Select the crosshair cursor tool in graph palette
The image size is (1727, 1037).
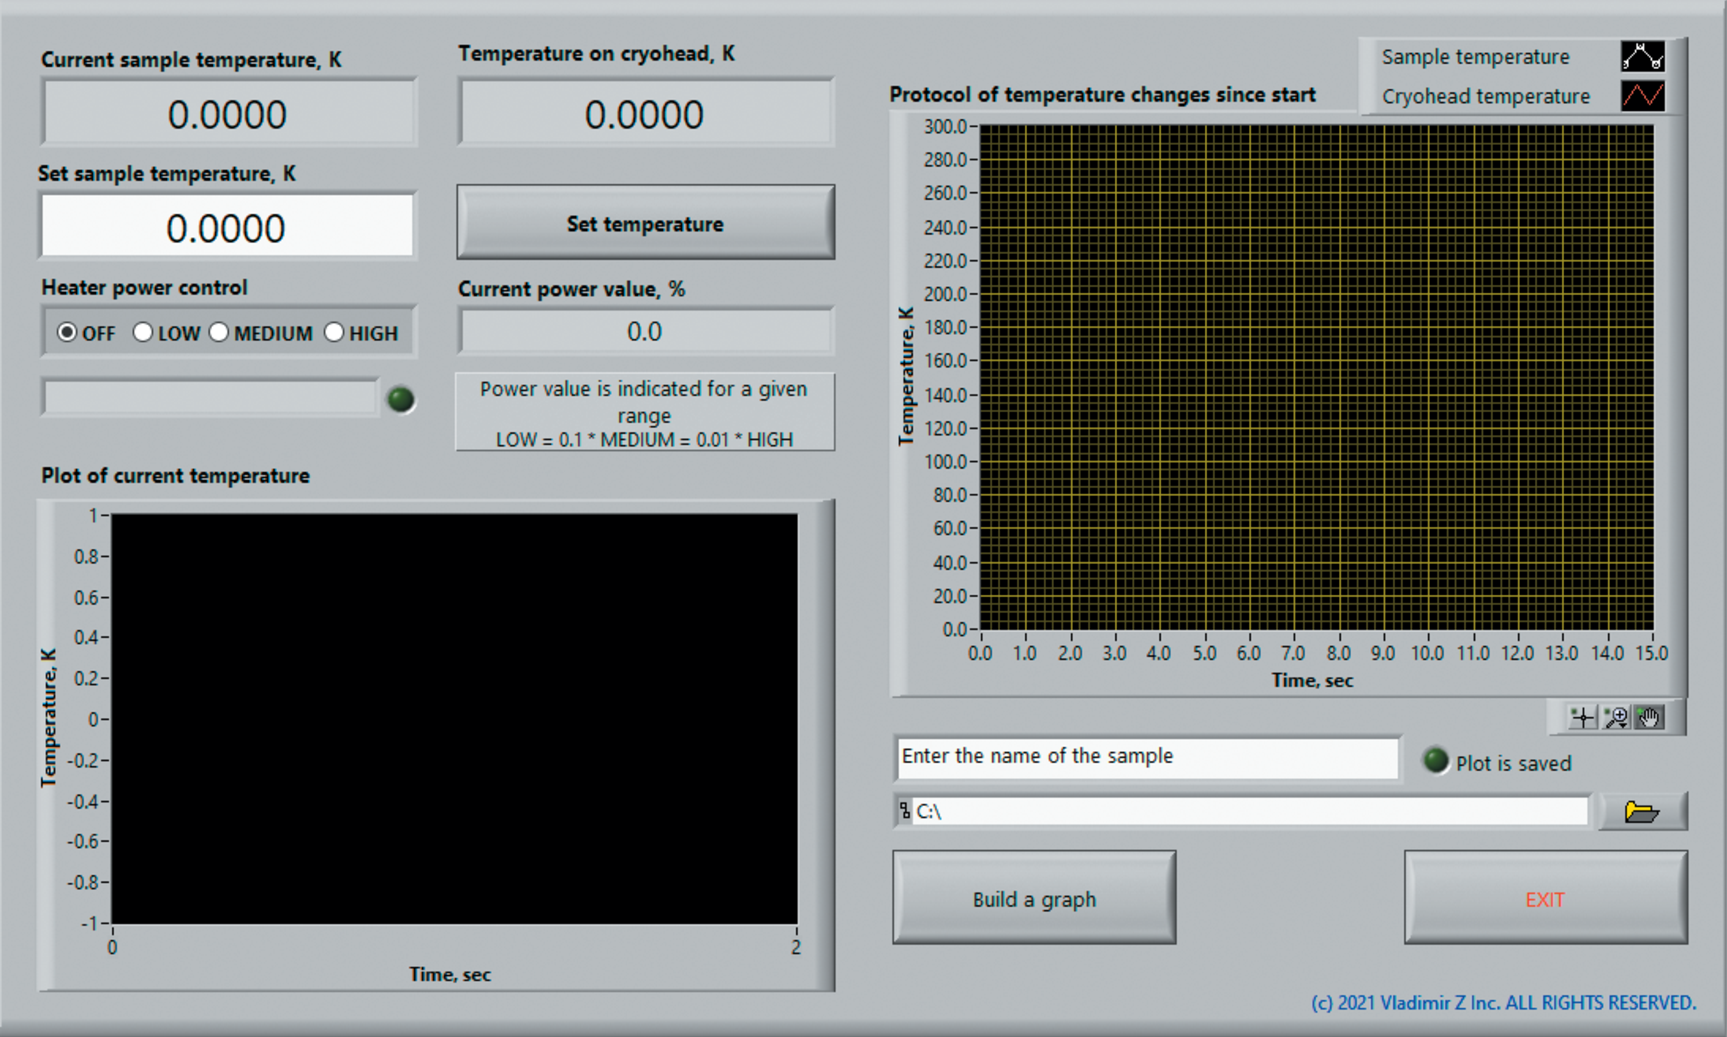coord(1582,717)
